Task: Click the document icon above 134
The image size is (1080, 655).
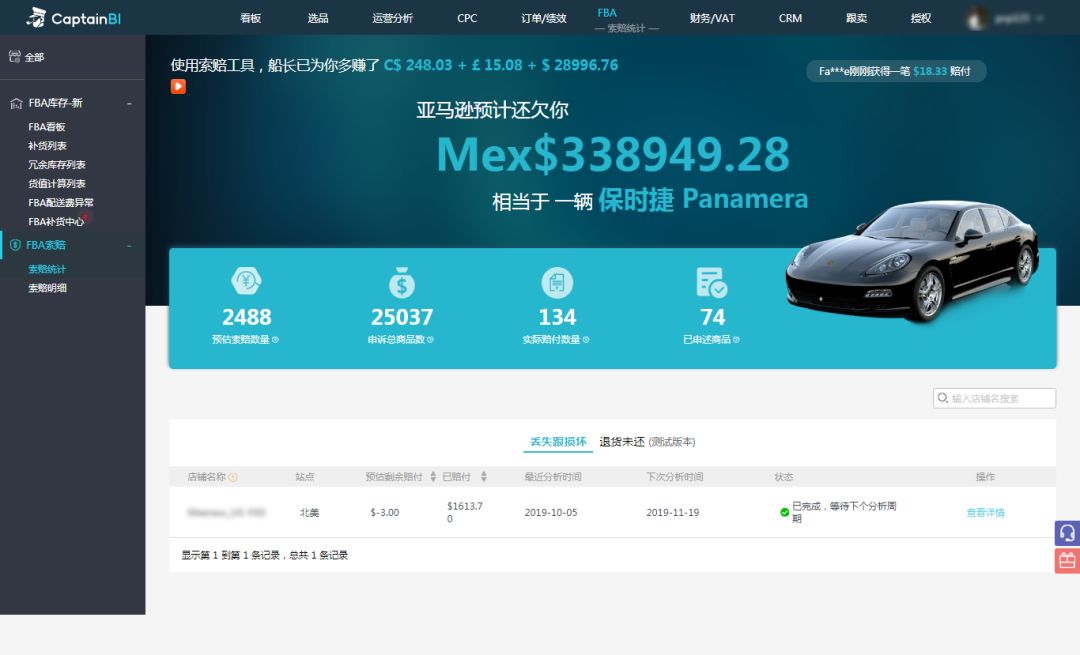Action: (x=557, y=282)
